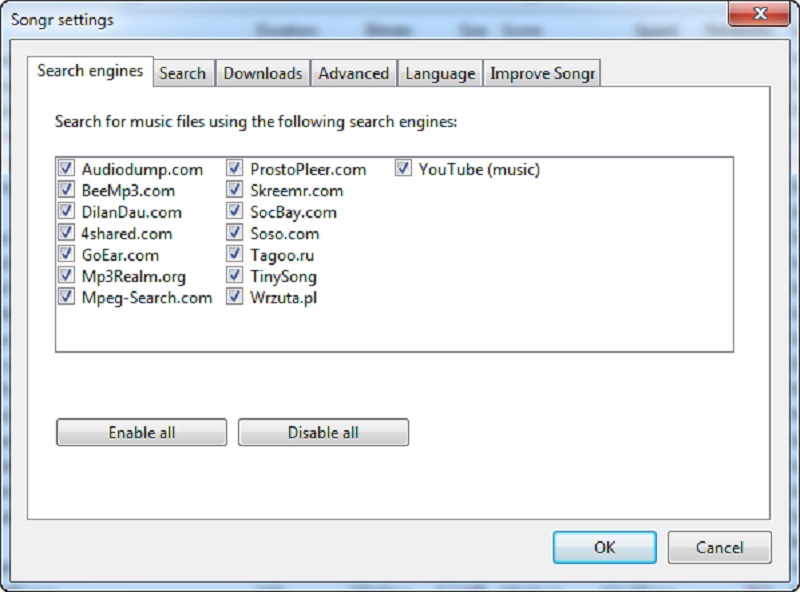Dismiss the dialog with Cancel

tap(719, 547)
